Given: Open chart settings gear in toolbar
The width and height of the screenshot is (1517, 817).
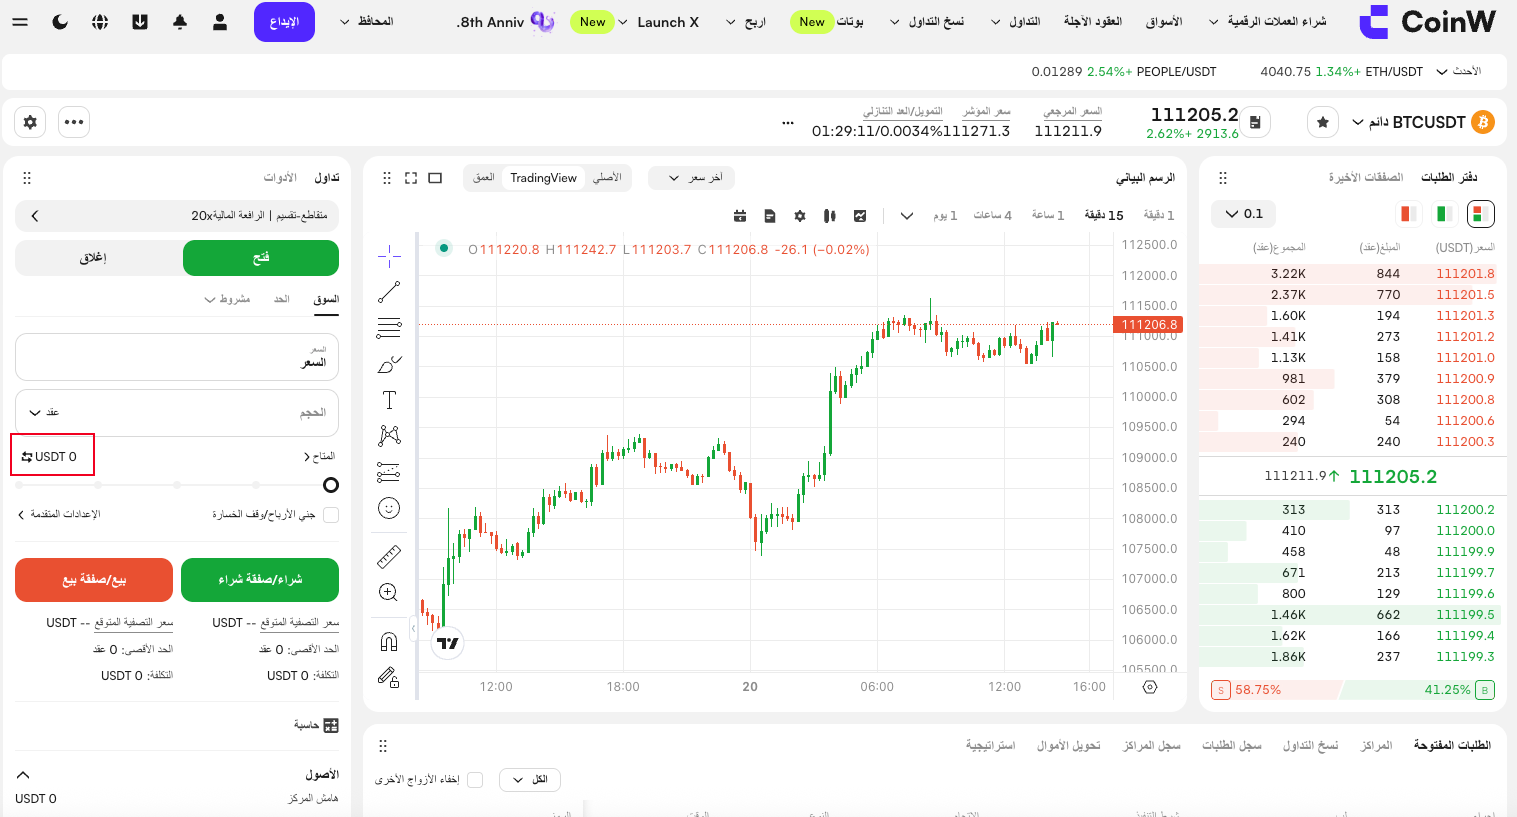Looking at the screenshot, I should tap(800, 215).
